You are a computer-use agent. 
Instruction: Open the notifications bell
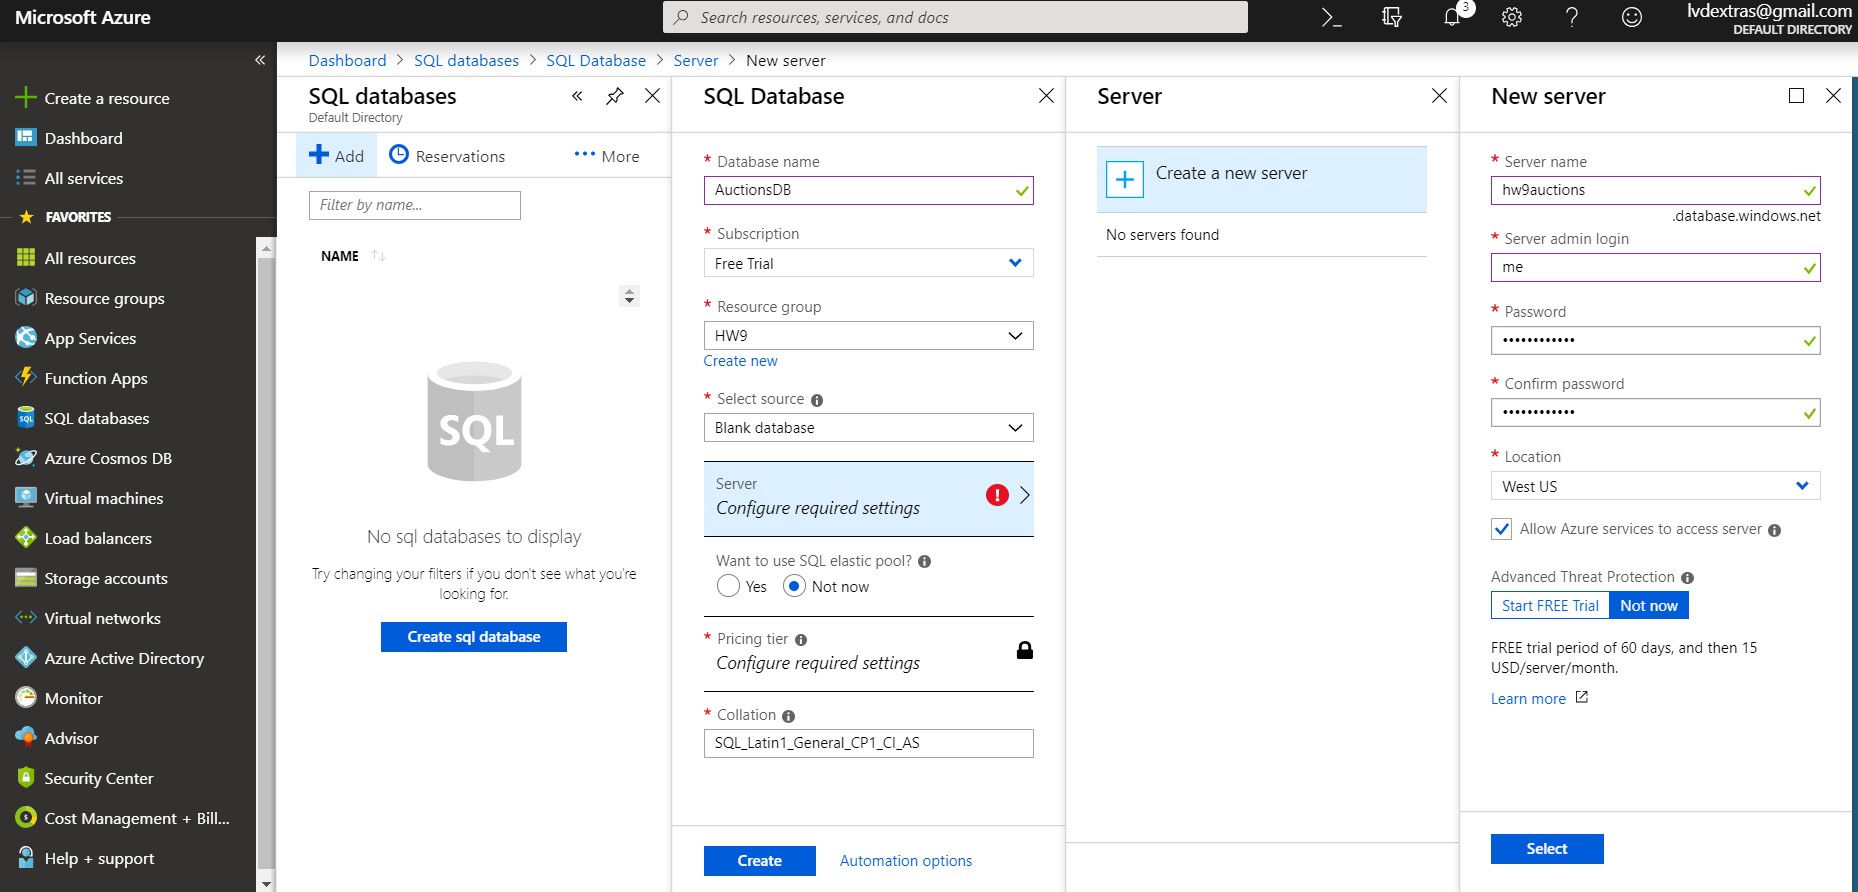click(1452, 17)
